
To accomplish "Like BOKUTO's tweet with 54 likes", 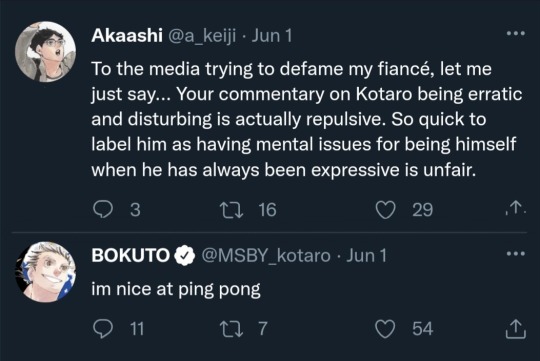I will click(x=385, y=329).
